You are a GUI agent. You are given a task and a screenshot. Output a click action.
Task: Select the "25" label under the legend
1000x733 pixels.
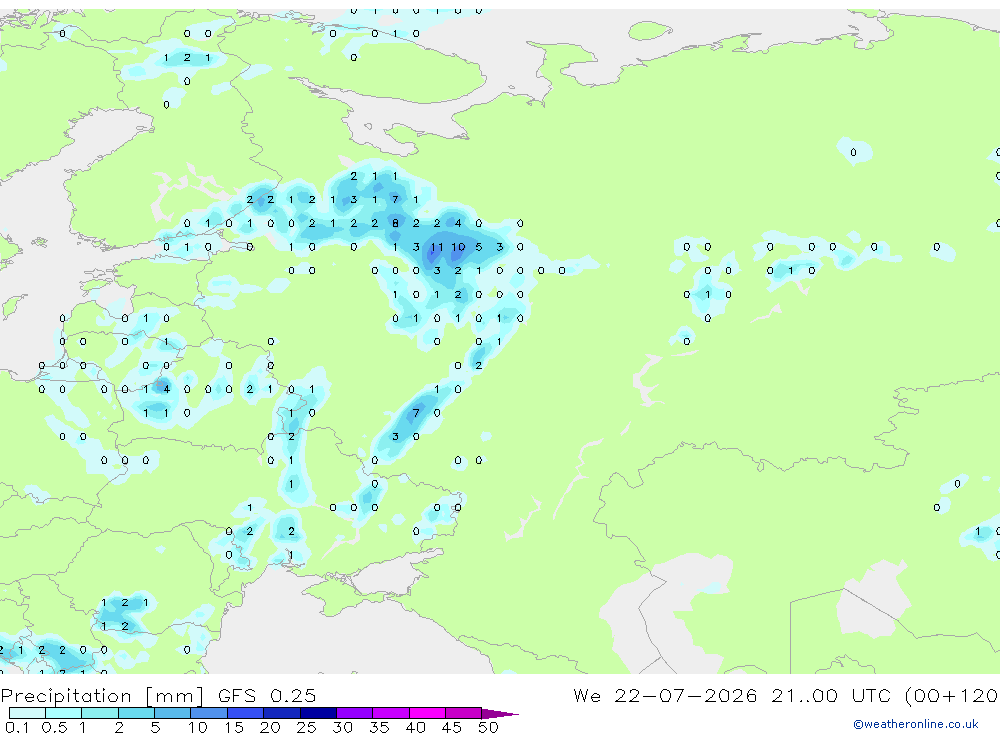[306, 727]
